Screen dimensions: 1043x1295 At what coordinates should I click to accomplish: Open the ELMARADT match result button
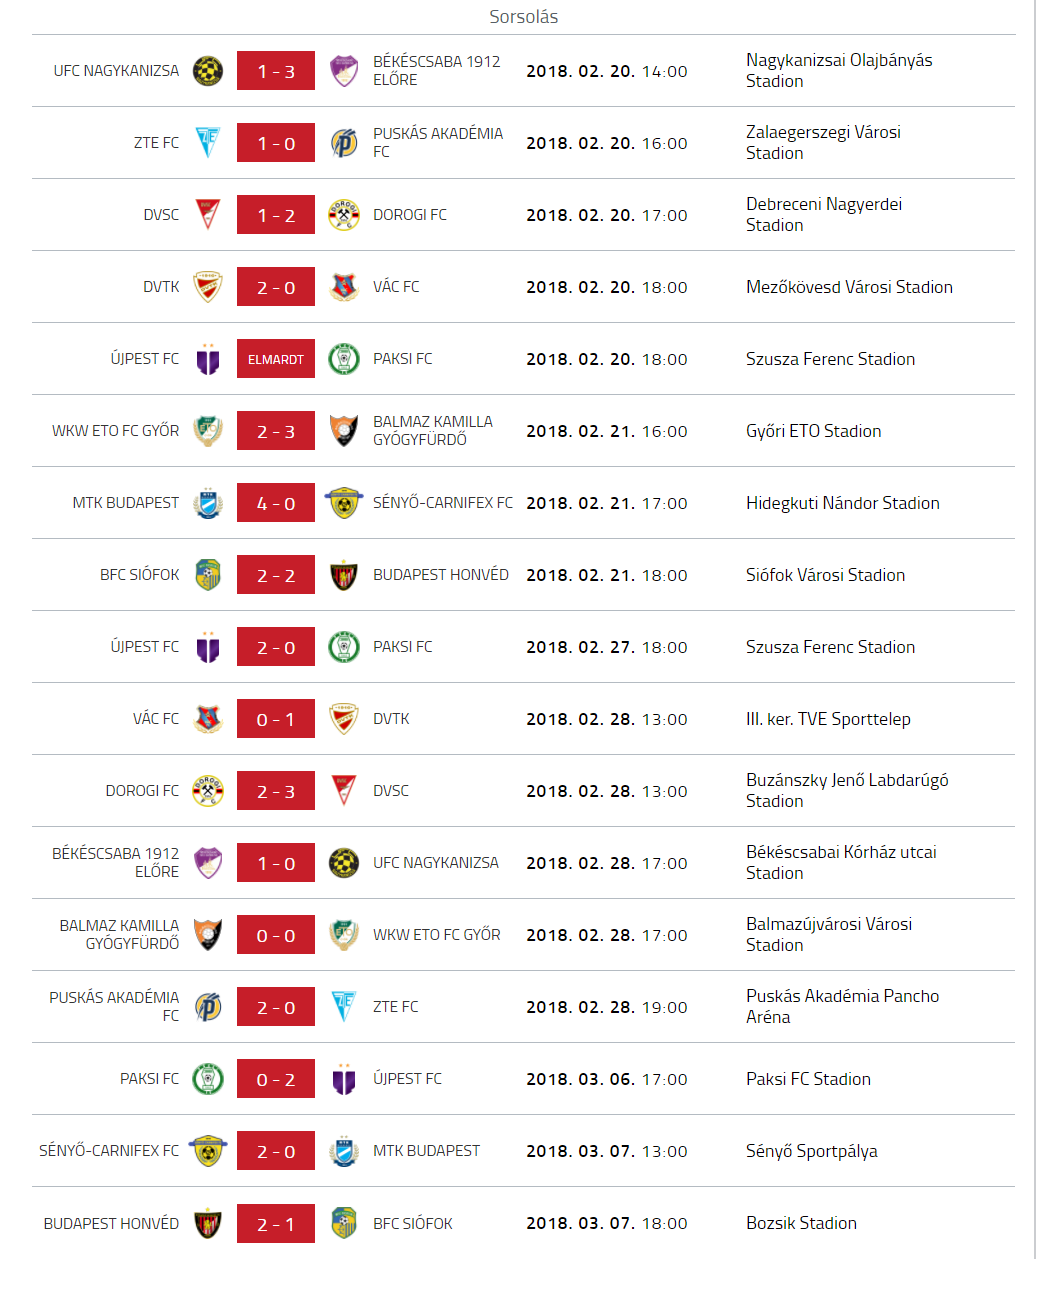coord(276,359)
